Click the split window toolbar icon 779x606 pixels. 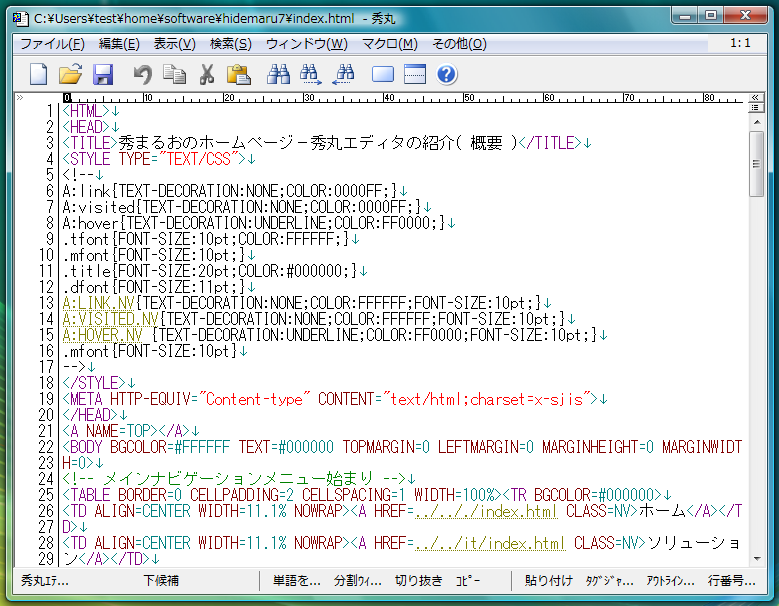pyautogui.click(x=415, y=75)
